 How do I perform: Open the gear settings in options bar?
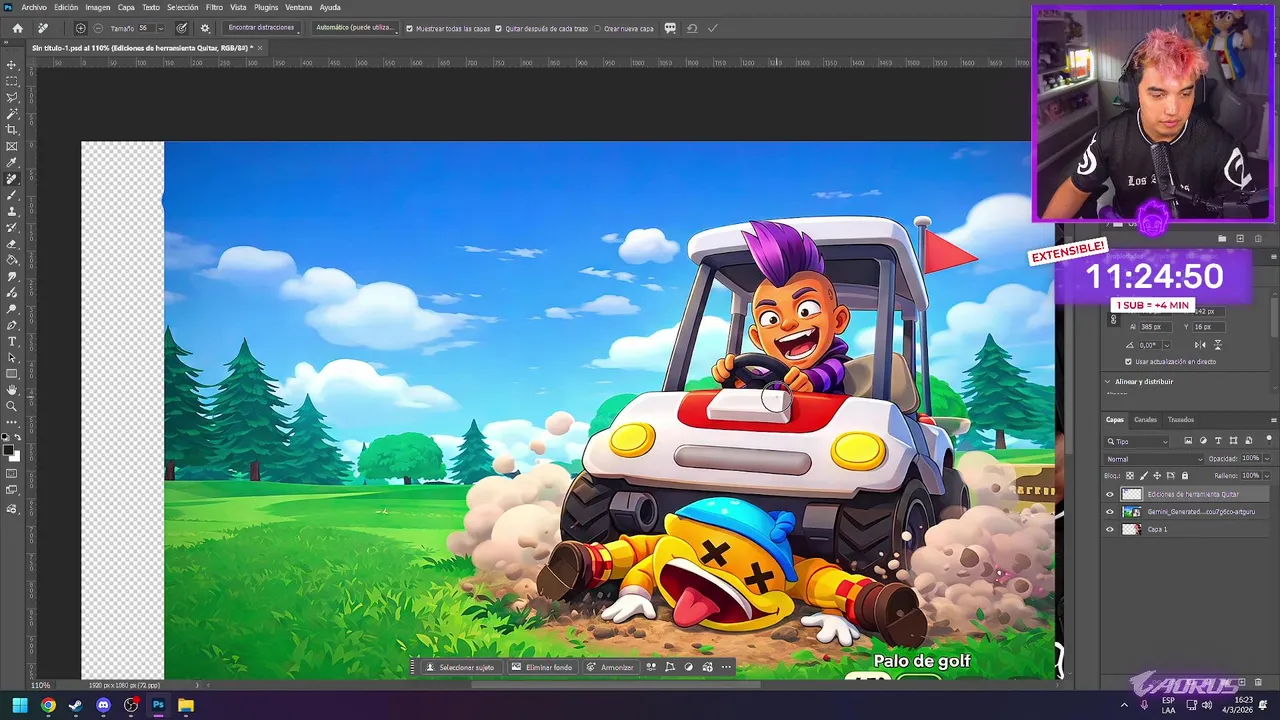[x=205, y=28]
